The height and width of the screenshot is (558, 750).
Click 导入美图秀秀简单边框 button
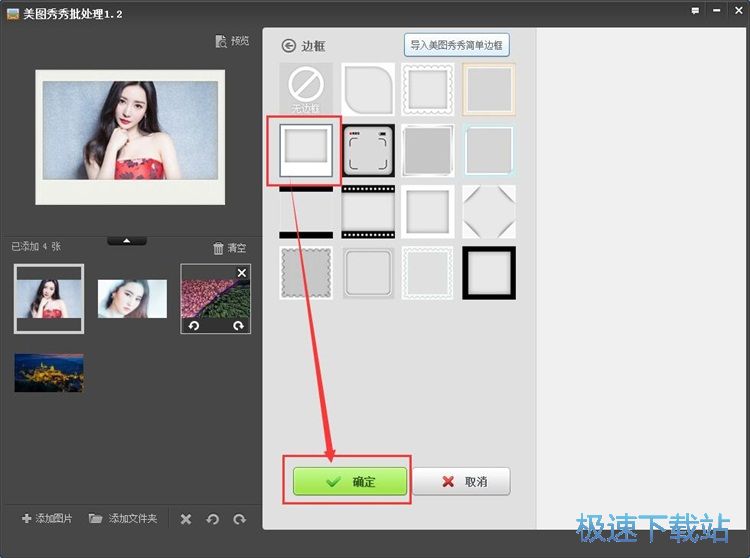457,45
